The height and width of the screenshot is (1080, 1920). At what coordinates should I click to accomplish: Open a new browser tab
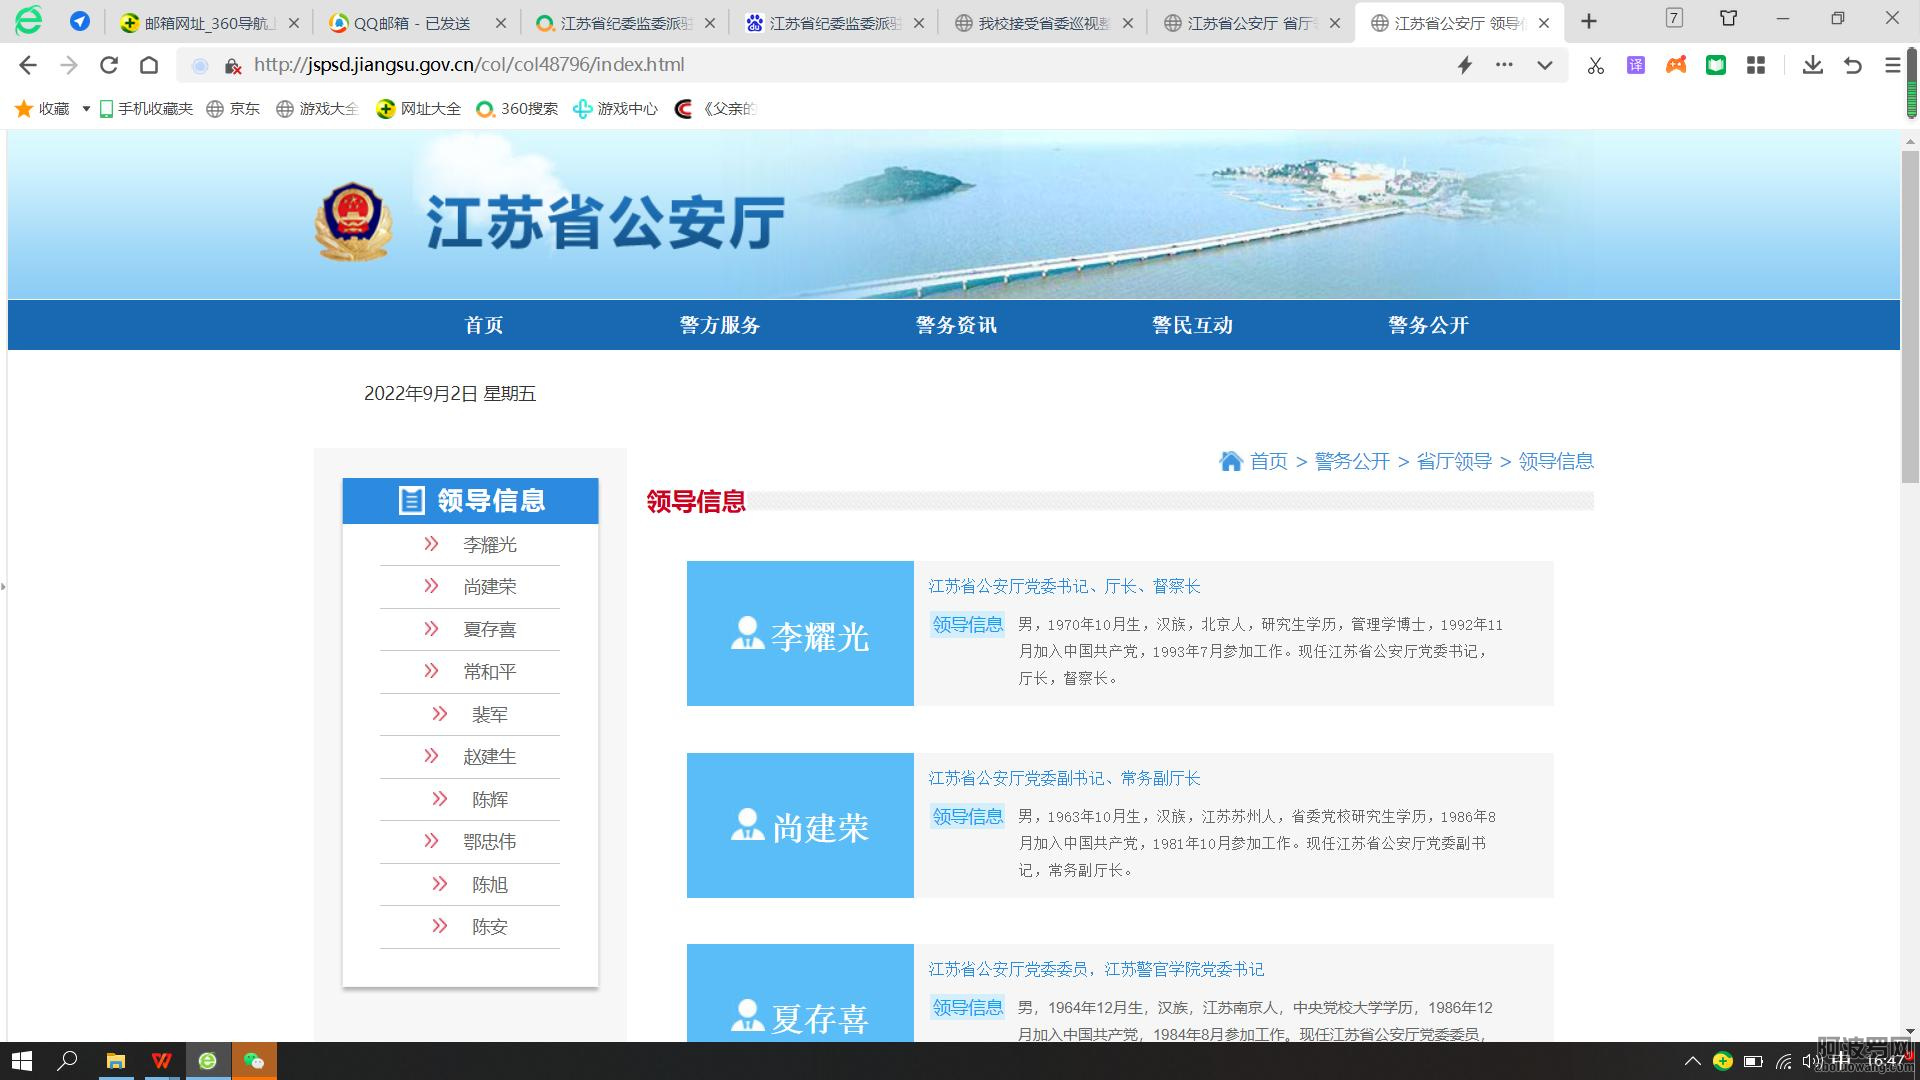[1589, 21]
